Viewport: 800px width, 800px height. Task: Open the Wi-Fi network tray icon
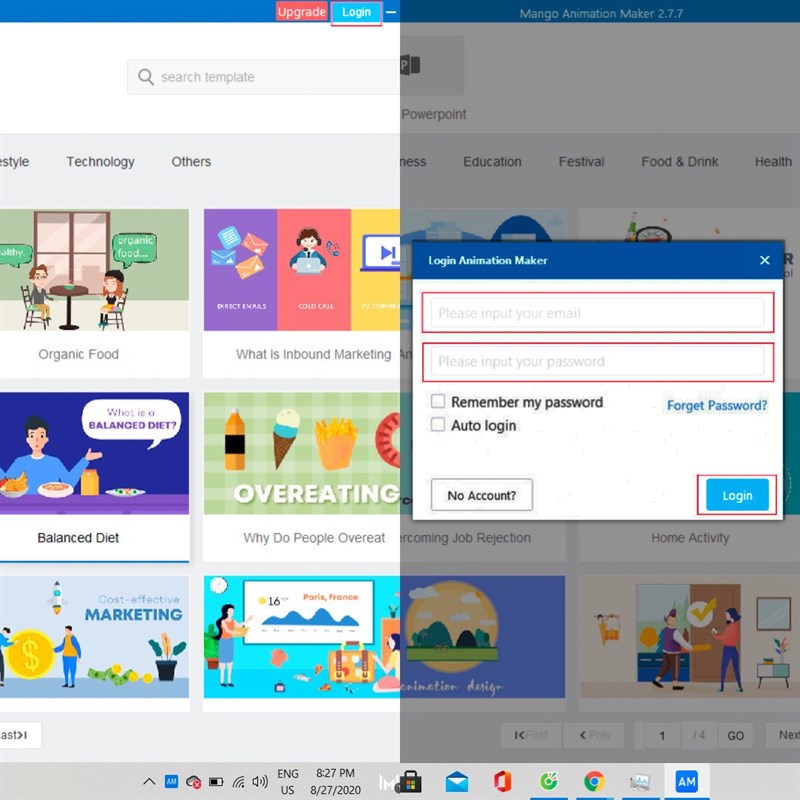click(x=238, y=782)
